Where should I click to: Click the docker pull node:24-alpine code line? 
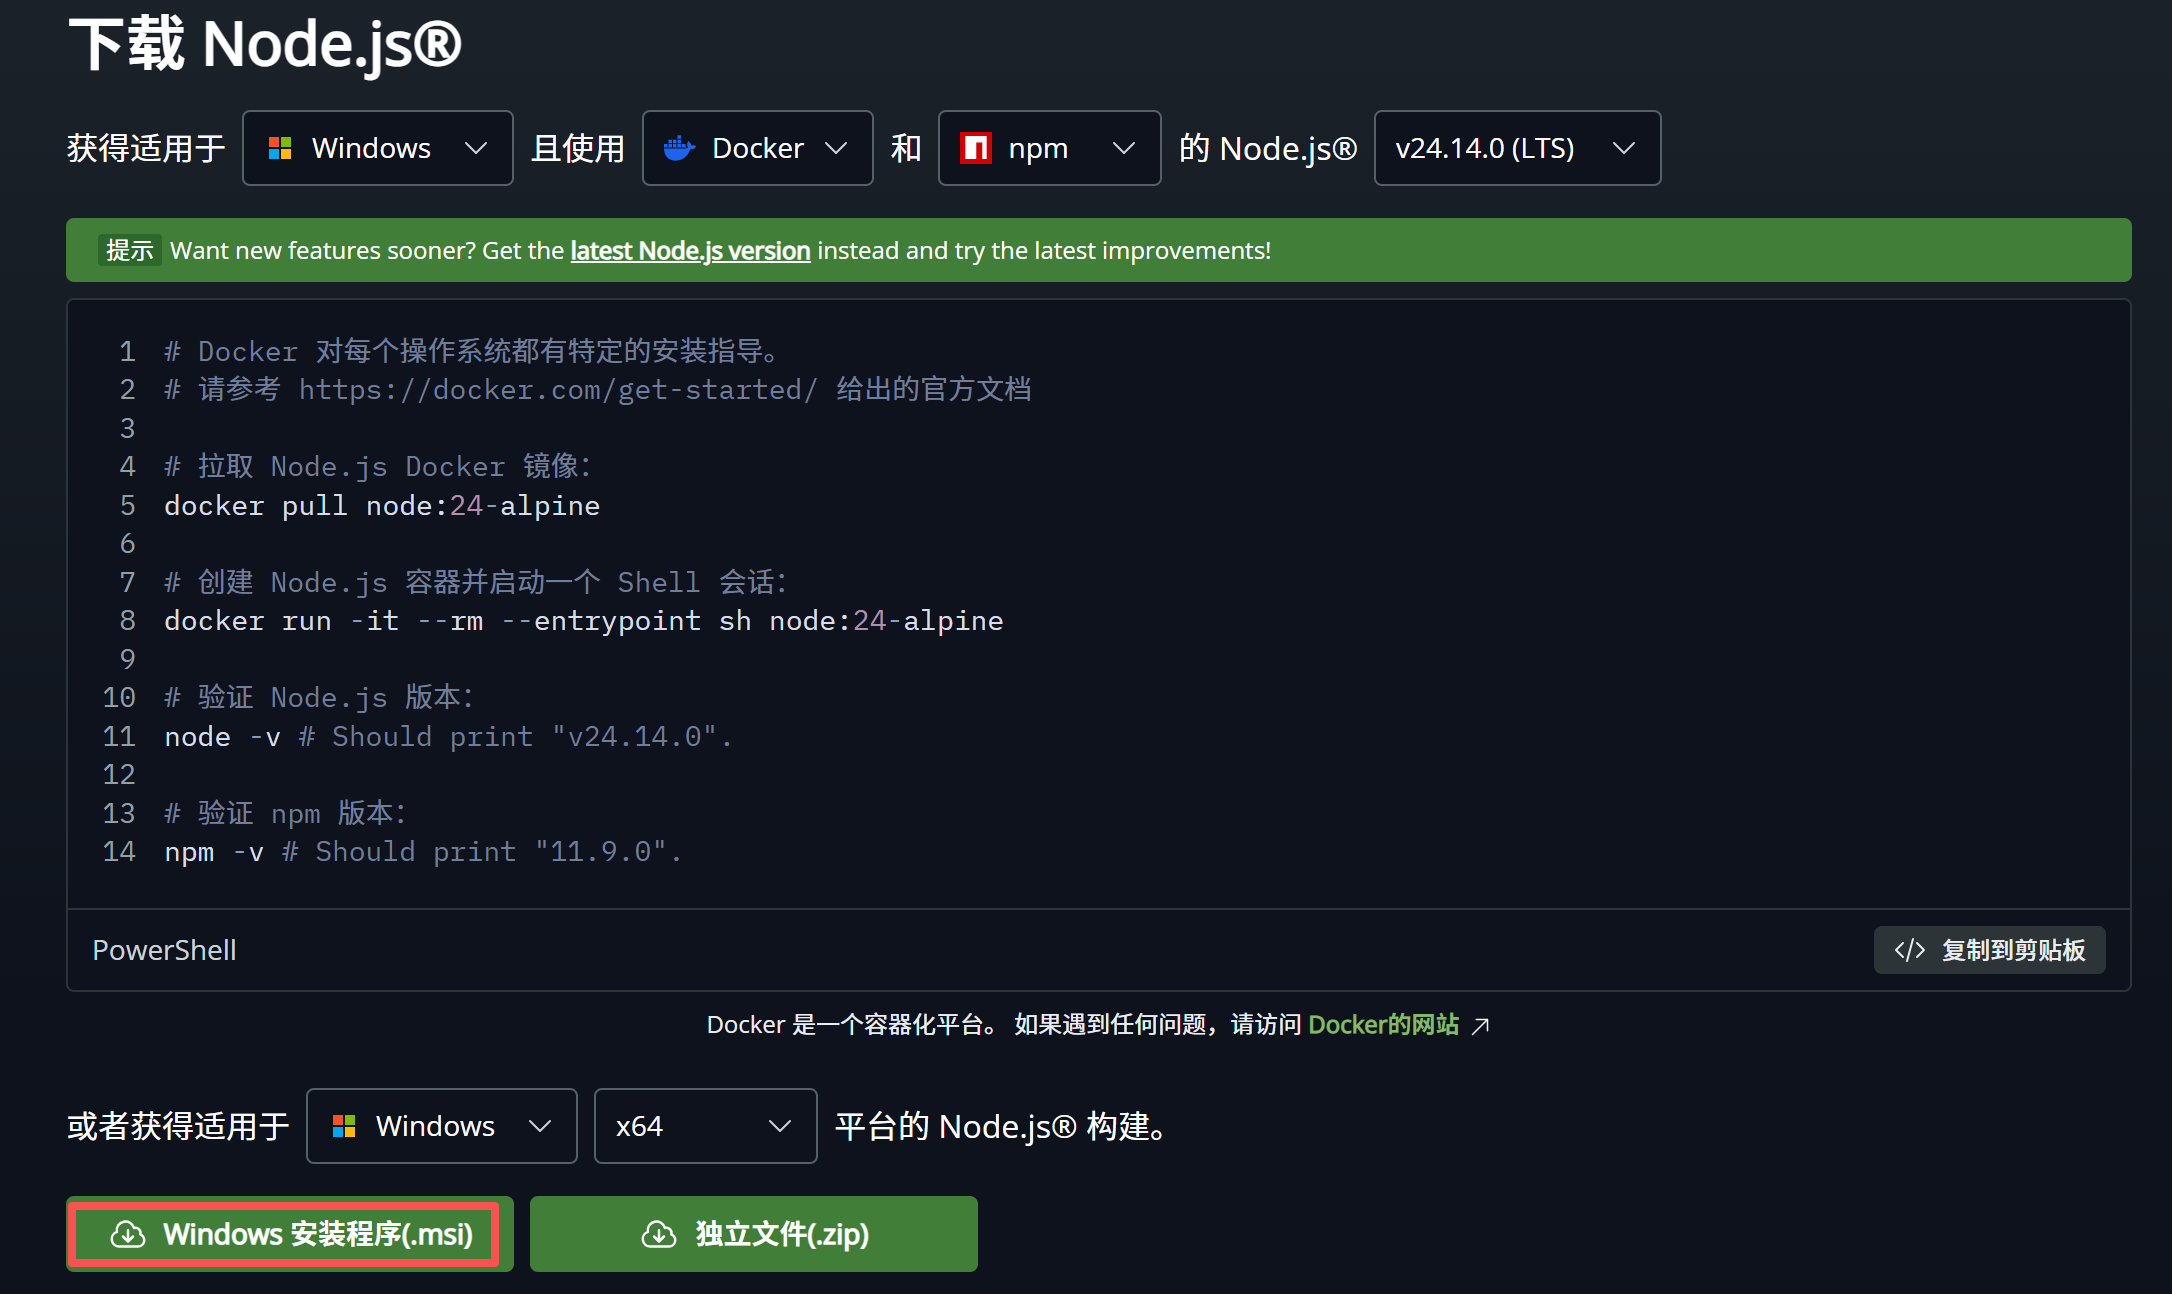point(382,506)
